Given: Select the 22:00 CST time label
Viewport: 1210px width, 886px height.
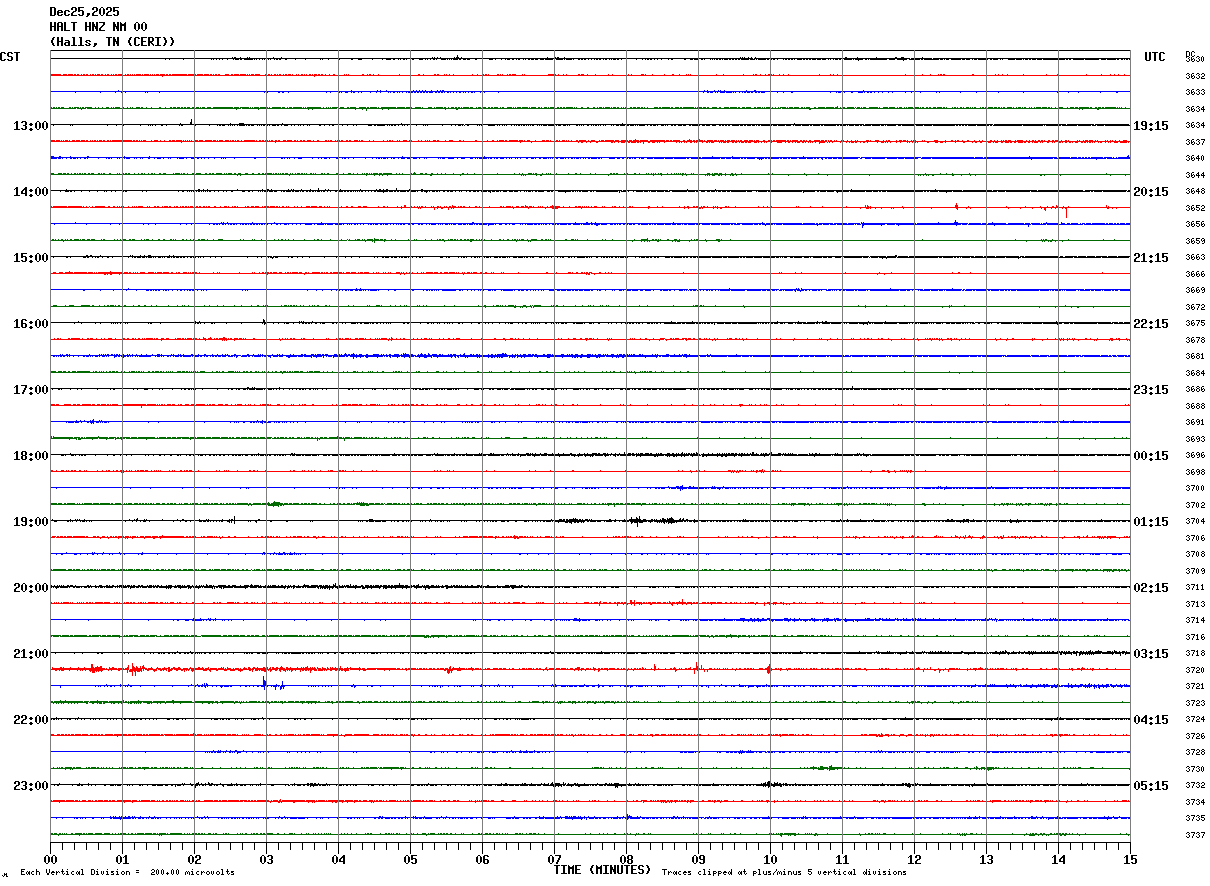Looking at the screenshot, I should (x=31, y=720).
